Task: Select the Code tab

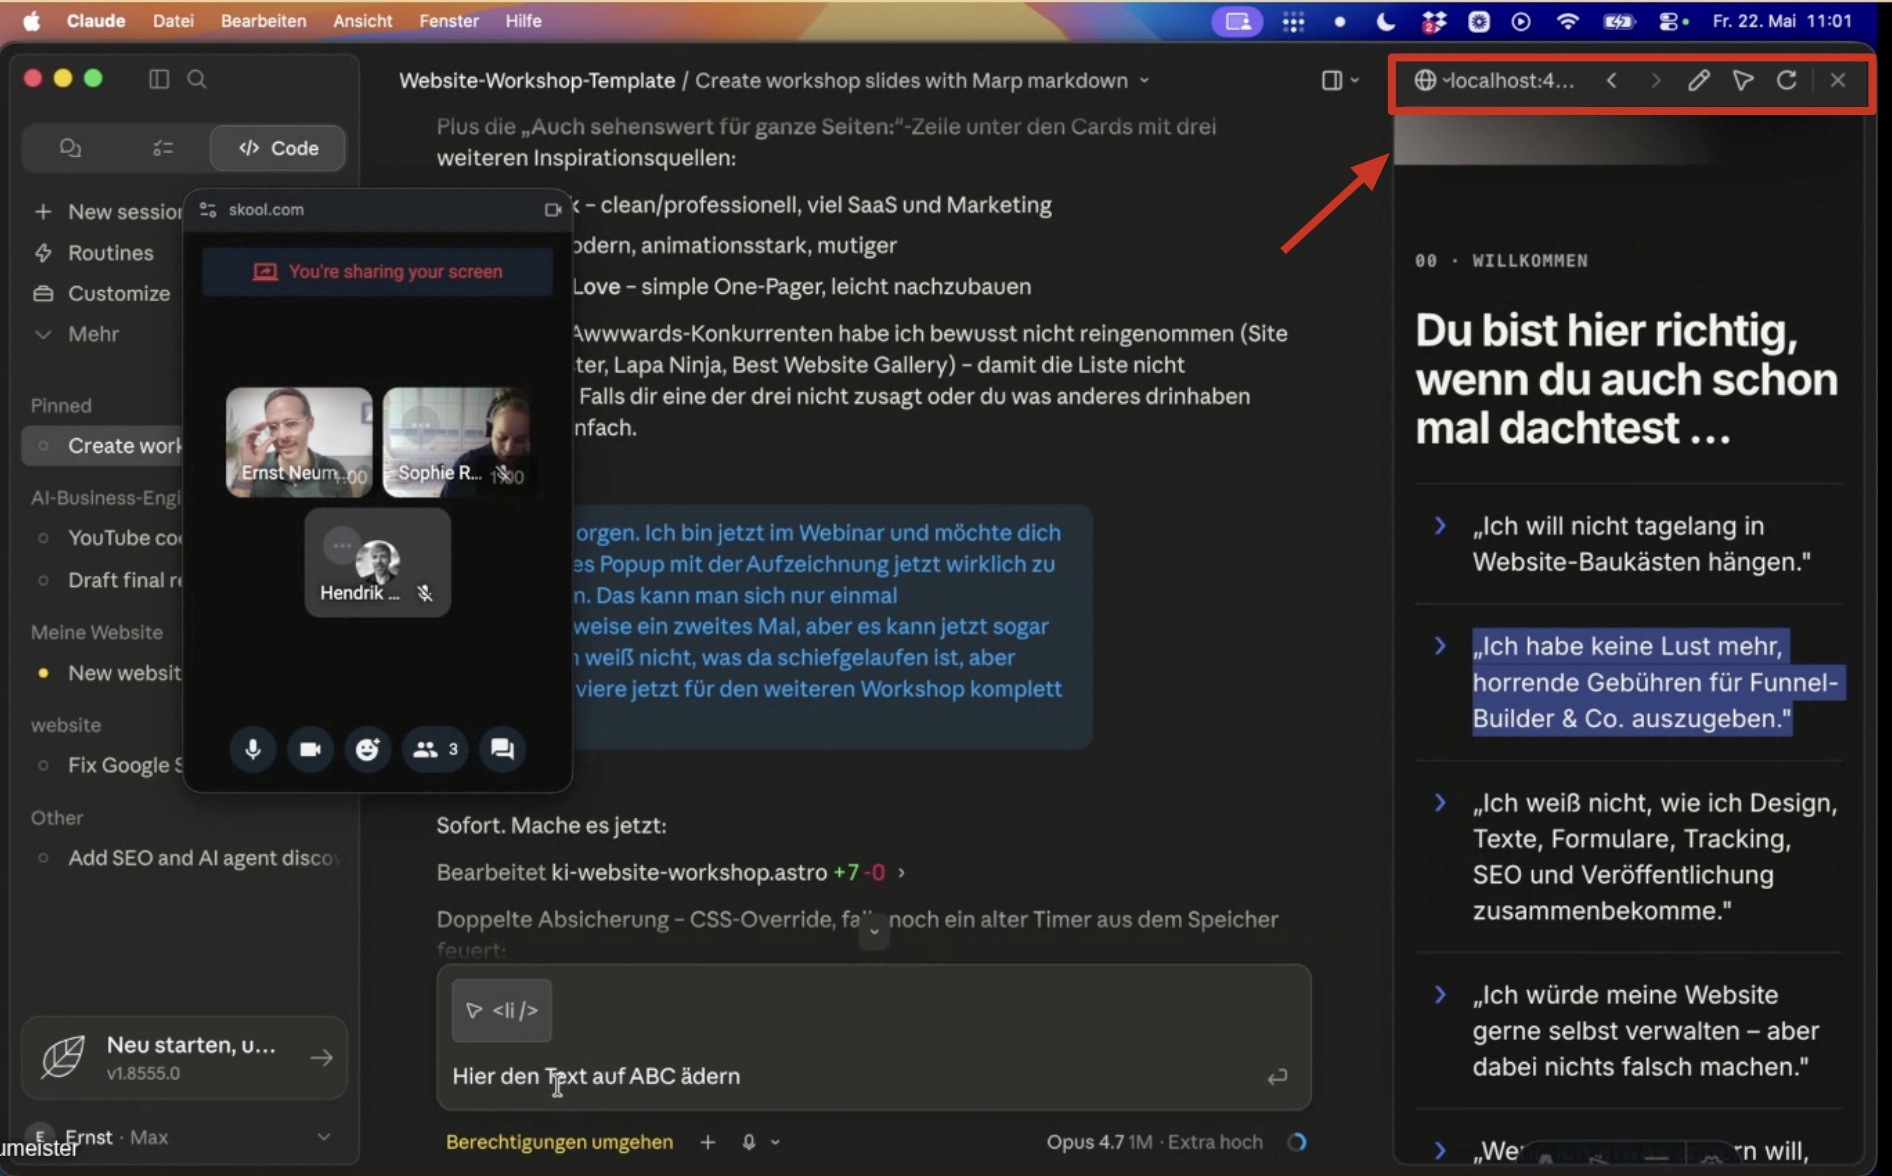Action: pyautogui.click(x=278, y=148)
